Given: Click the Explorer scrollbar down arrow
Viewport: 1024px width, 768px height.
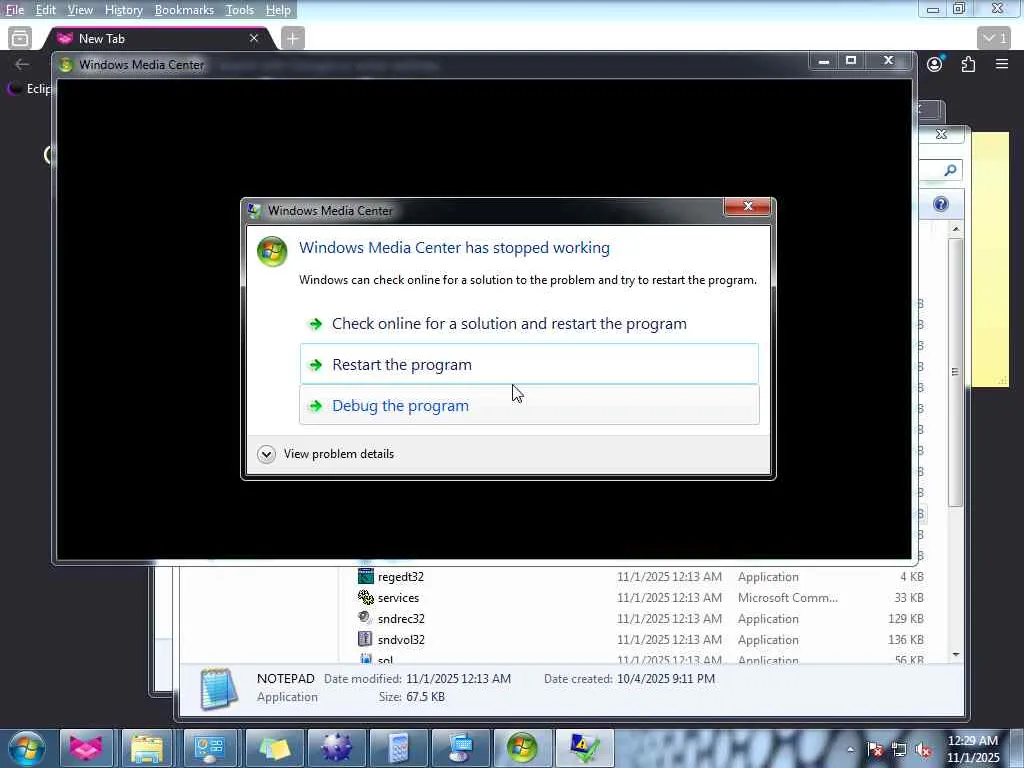Looking at the screenshot, I should coord(956,654).
